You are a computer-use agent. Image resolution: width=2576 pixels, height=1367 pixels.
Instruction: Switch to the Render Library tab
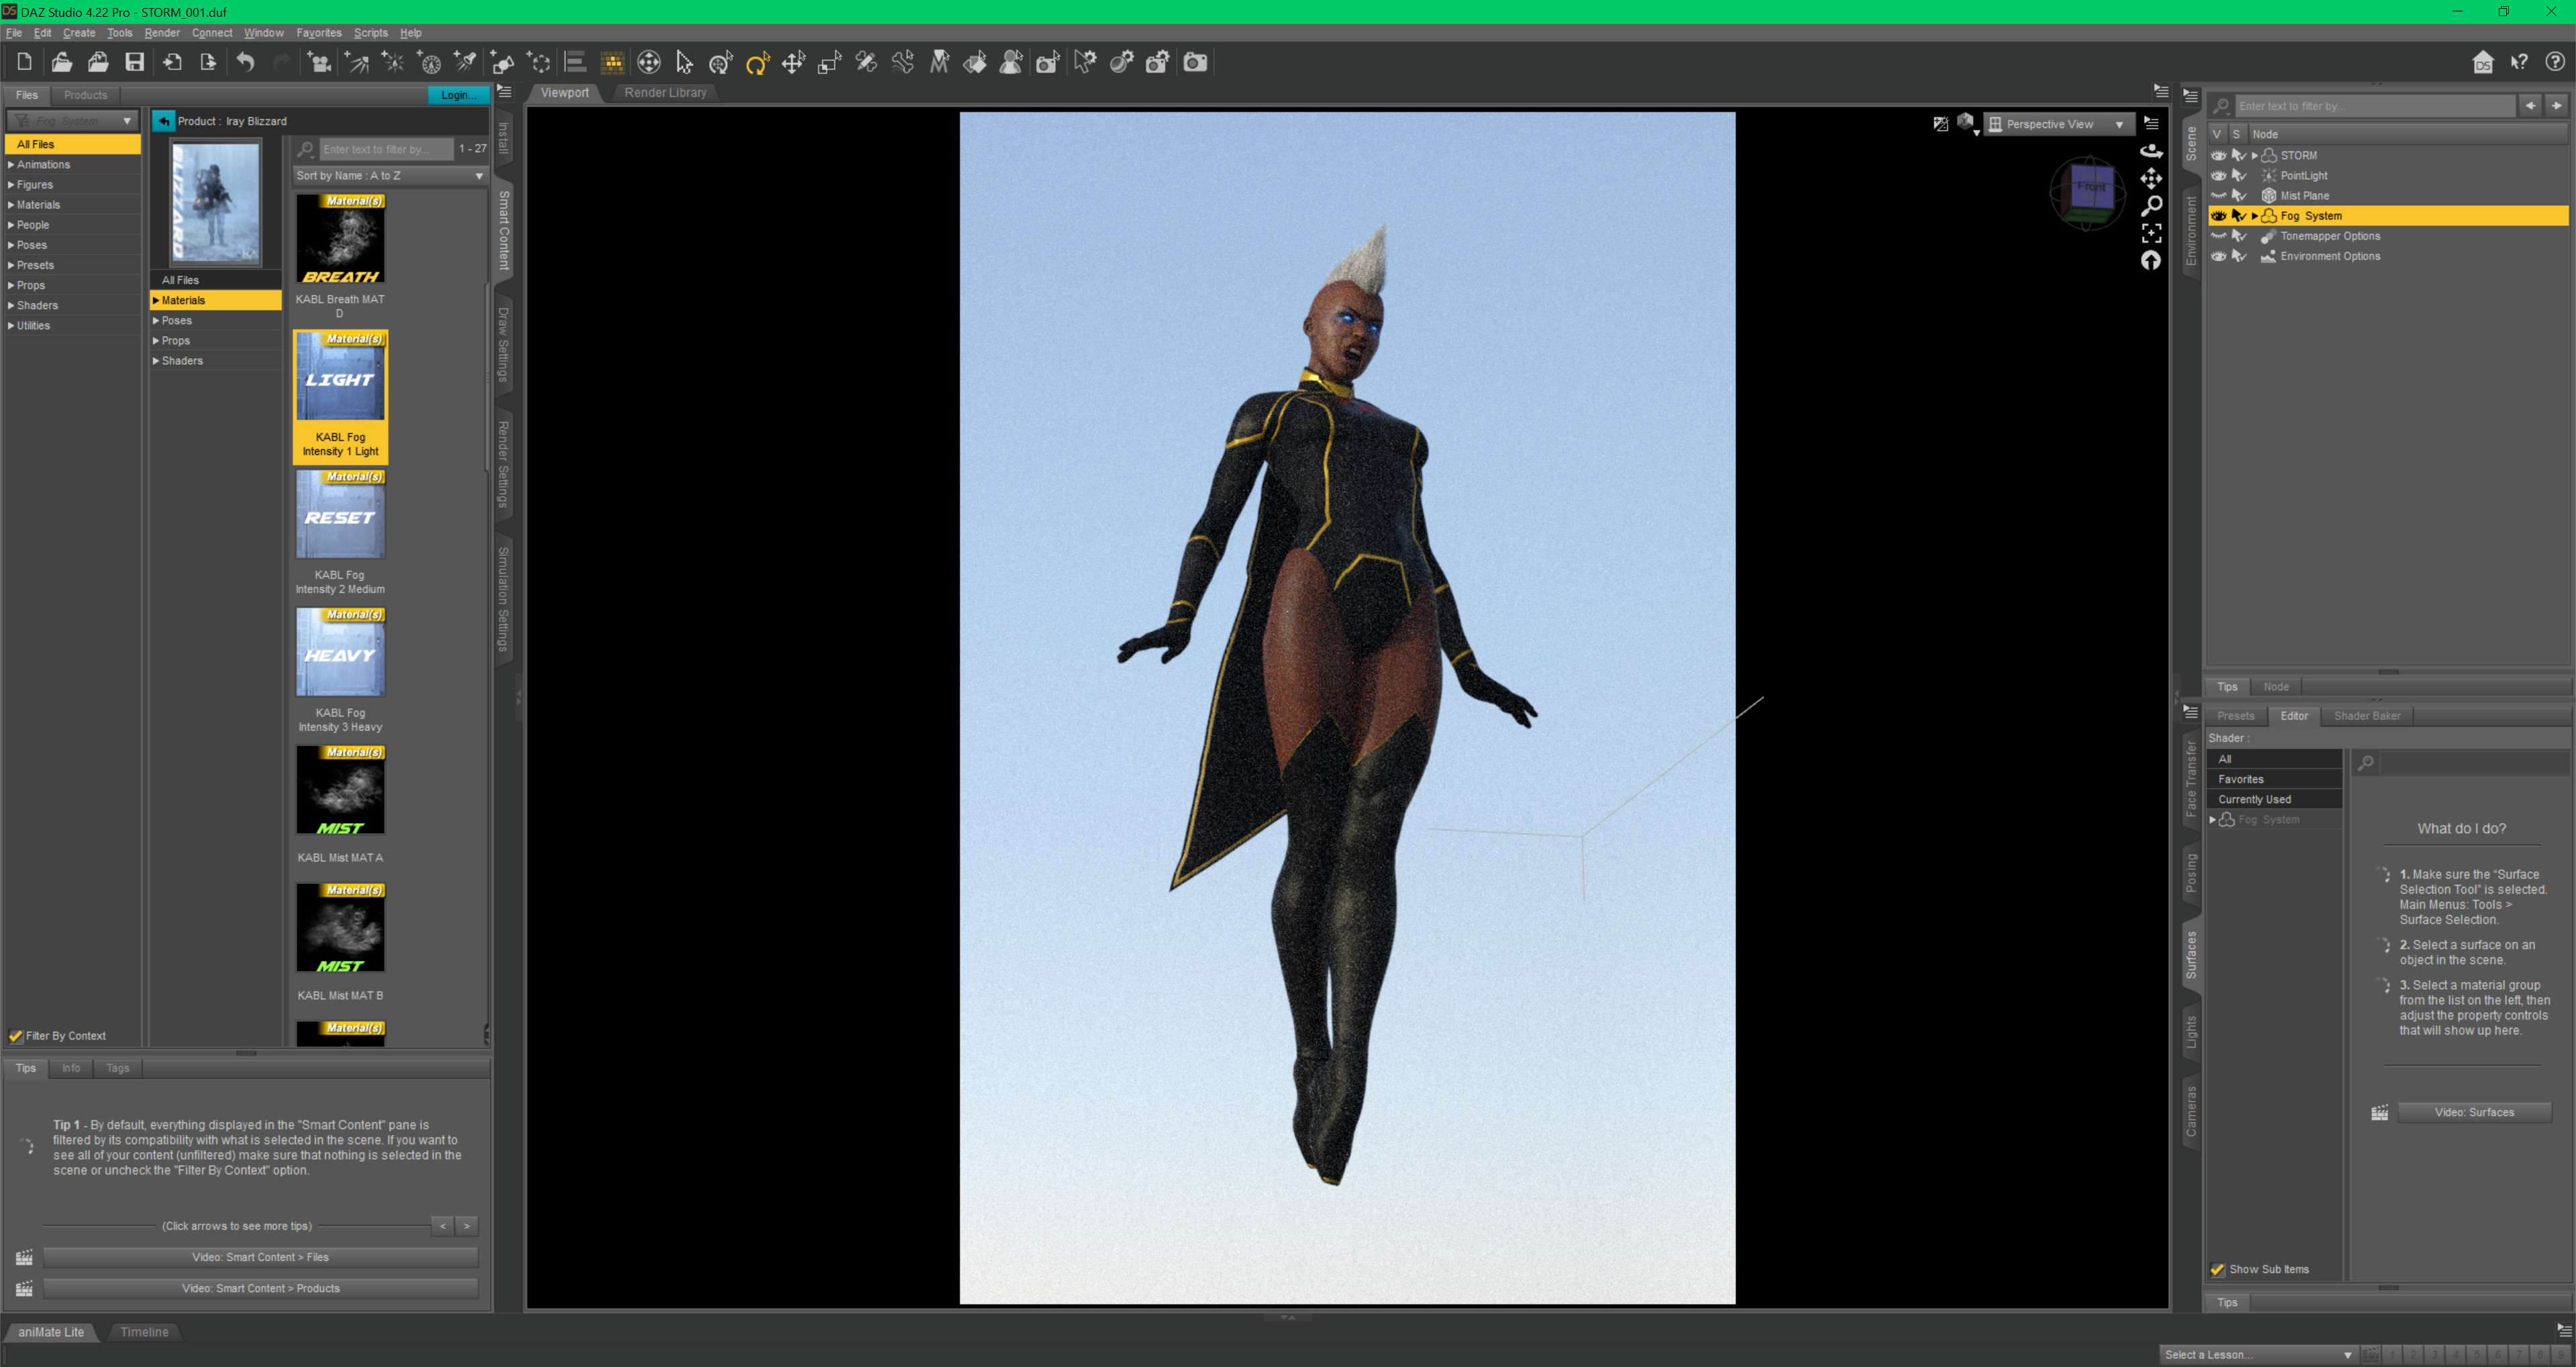pyautogui.click(x=665, y=93)
